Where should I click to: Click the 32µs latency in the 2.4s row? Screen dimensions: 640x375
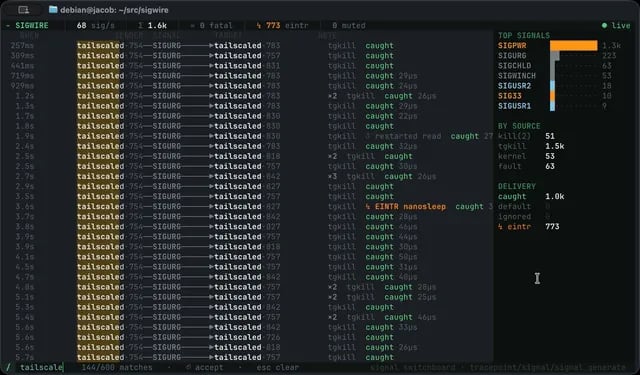click(408, 146)
